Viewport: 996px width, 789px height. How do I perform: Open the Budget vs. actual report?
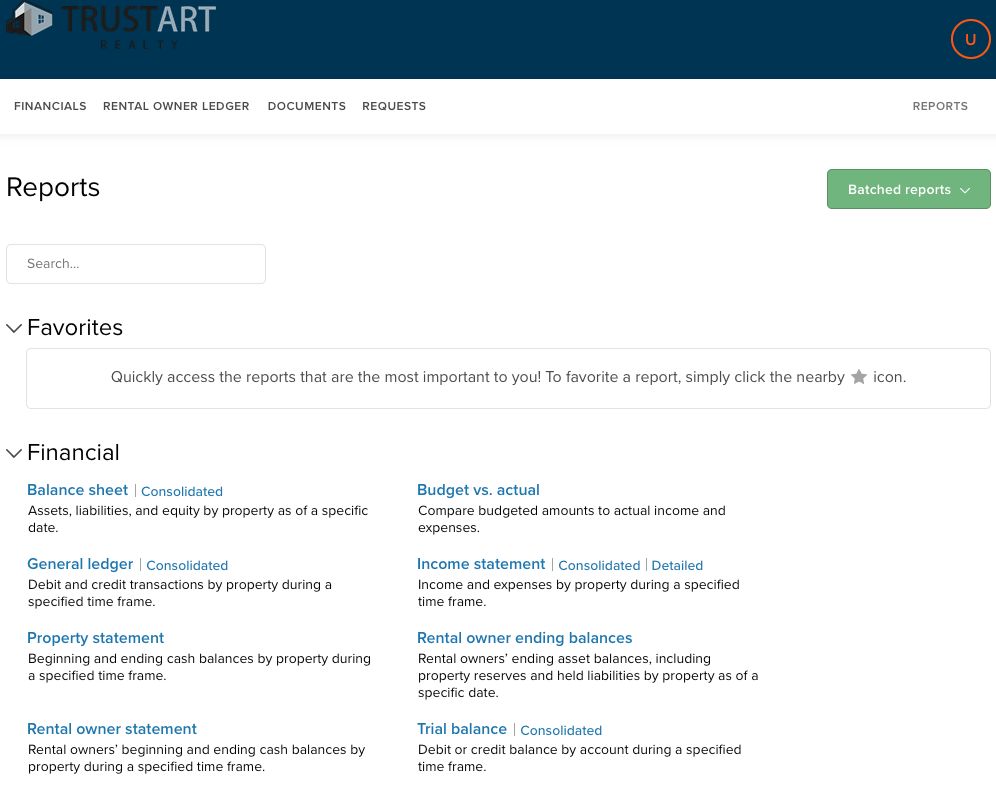(478, 490)
